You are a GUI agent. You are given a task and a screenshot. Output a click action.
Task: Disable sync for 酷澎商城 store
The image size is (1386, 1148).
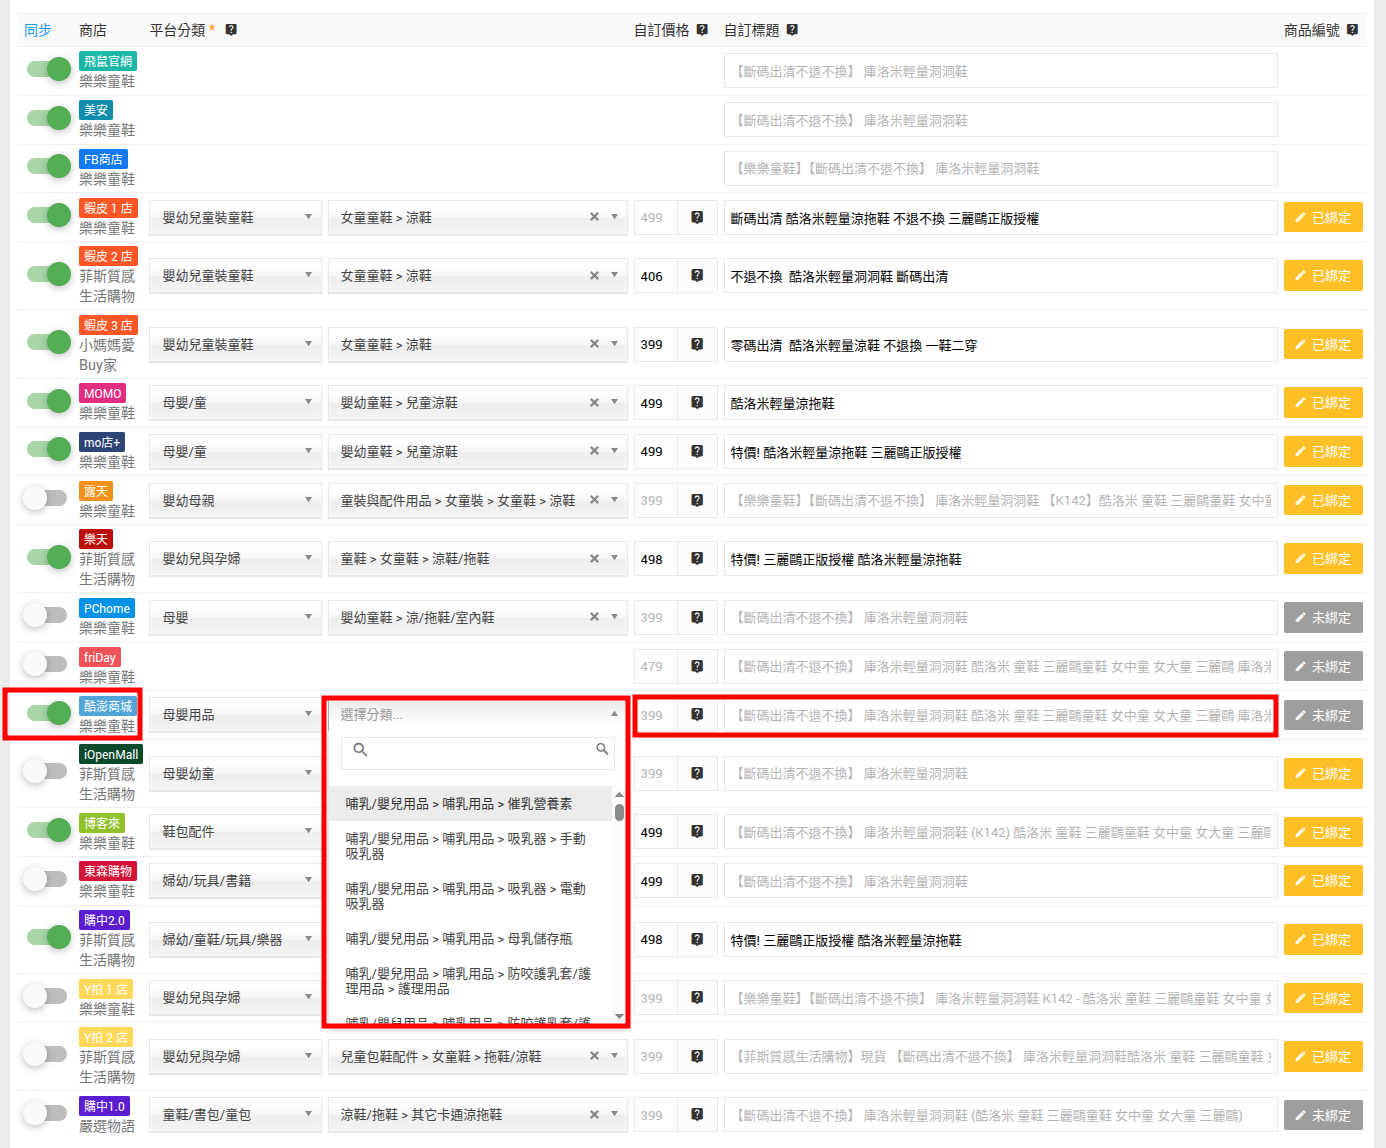tap(48, 713)
